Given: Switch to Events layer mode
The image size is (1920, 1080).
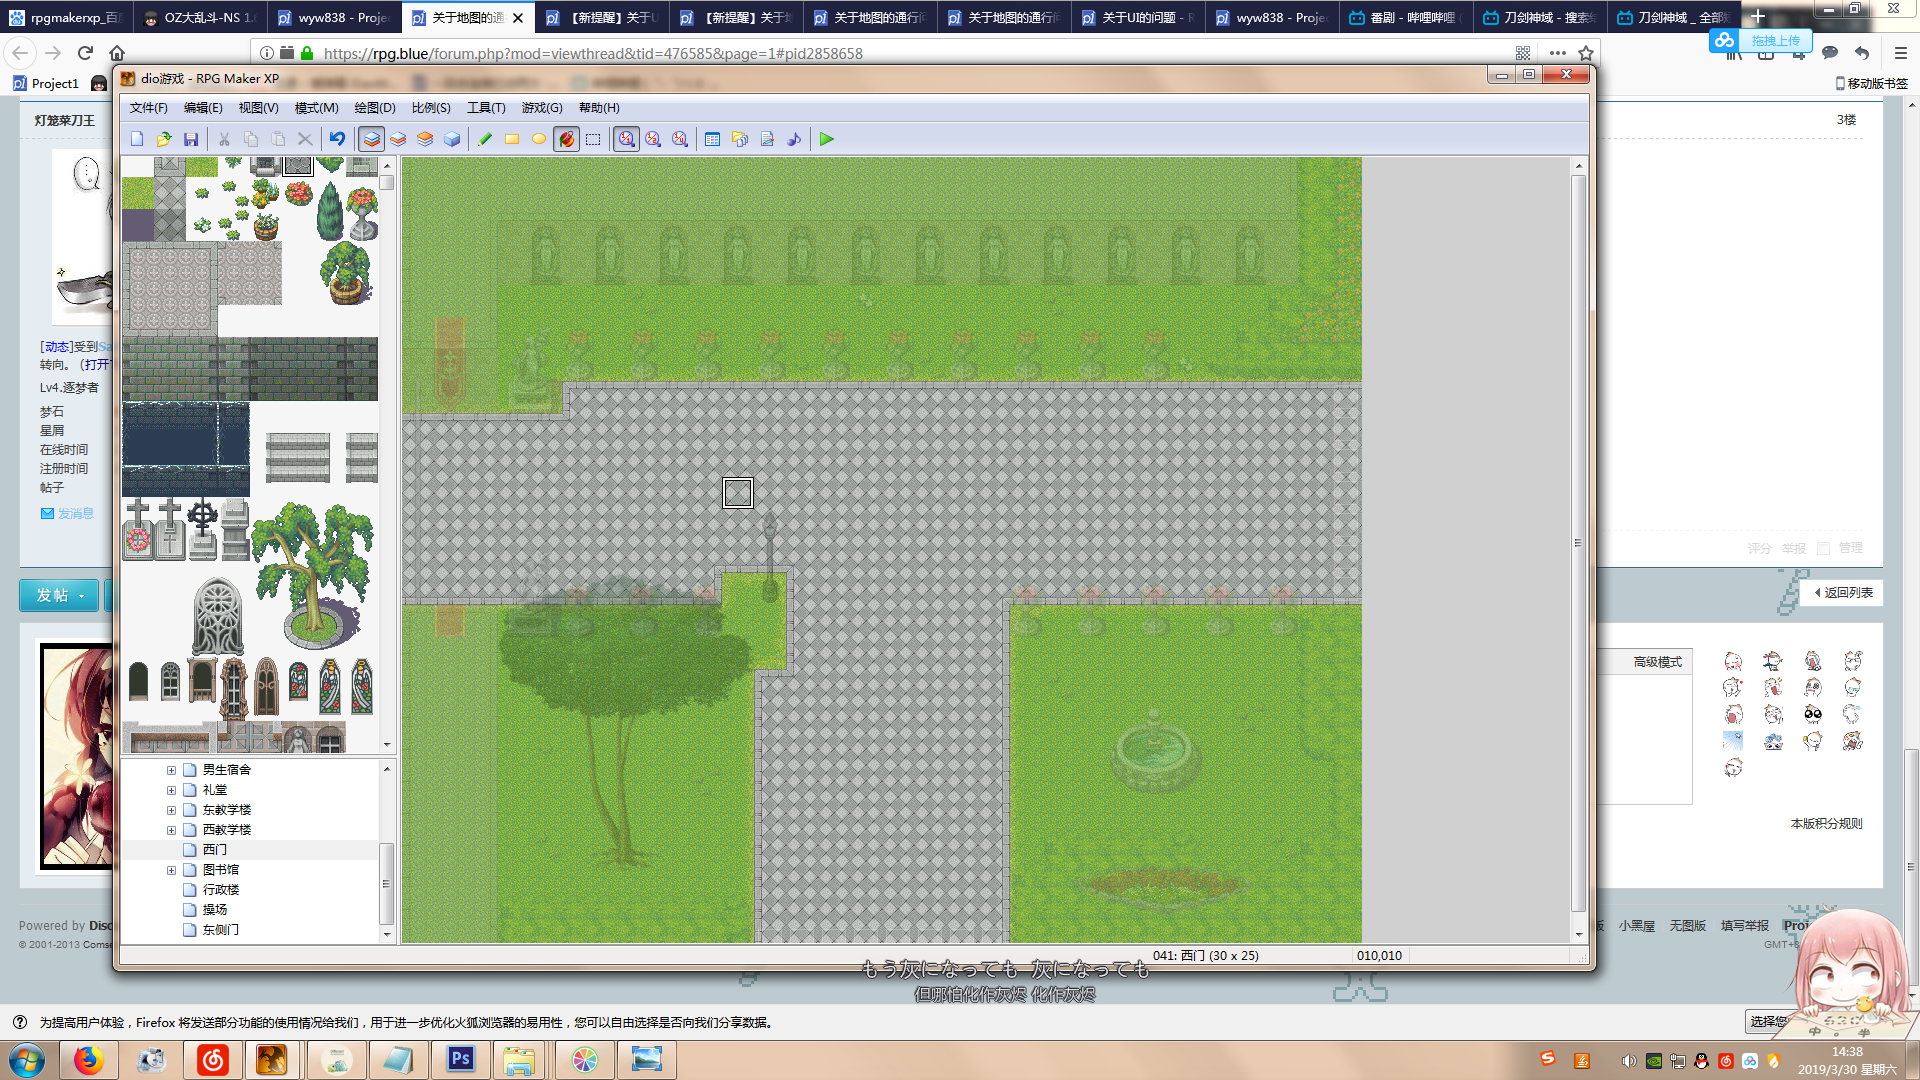Looking at the screenshot, I should click(x=452, y=139).
